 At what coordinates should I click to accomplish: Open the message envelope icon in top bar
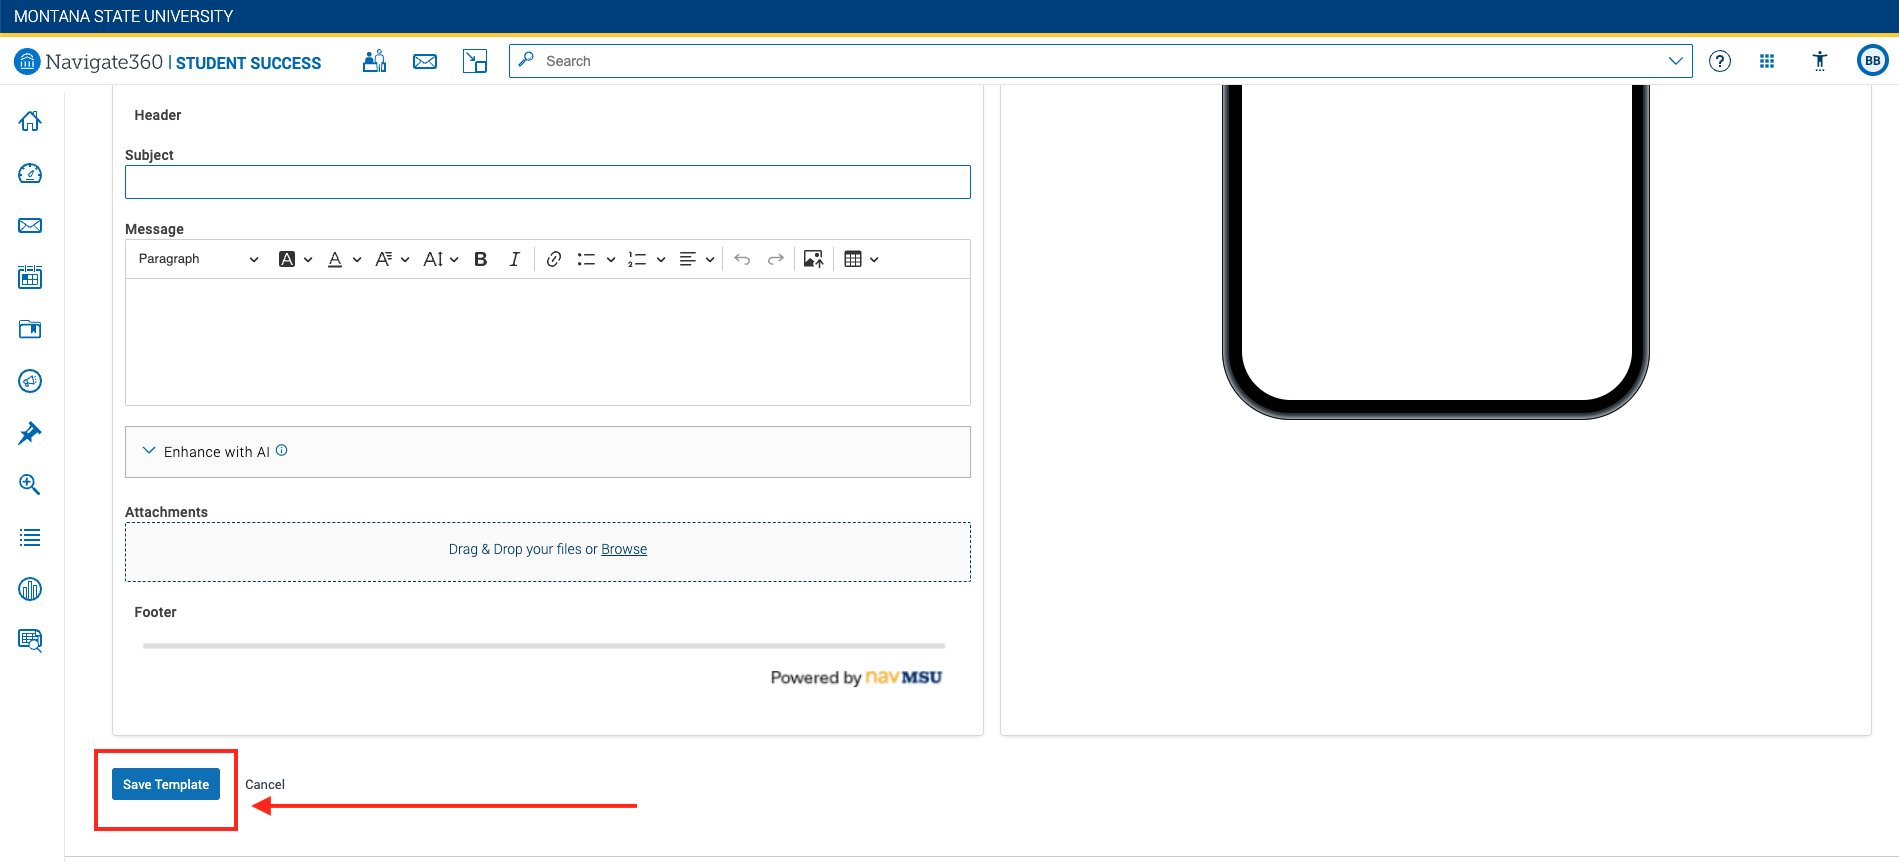[x=425, y=61]
